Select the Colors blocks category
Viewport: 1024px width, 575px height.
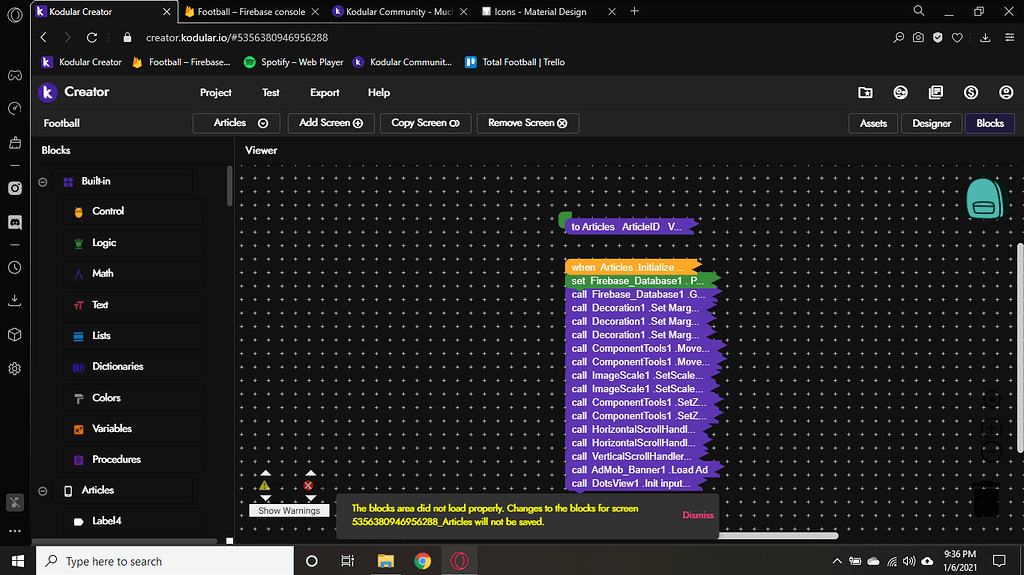133,398
